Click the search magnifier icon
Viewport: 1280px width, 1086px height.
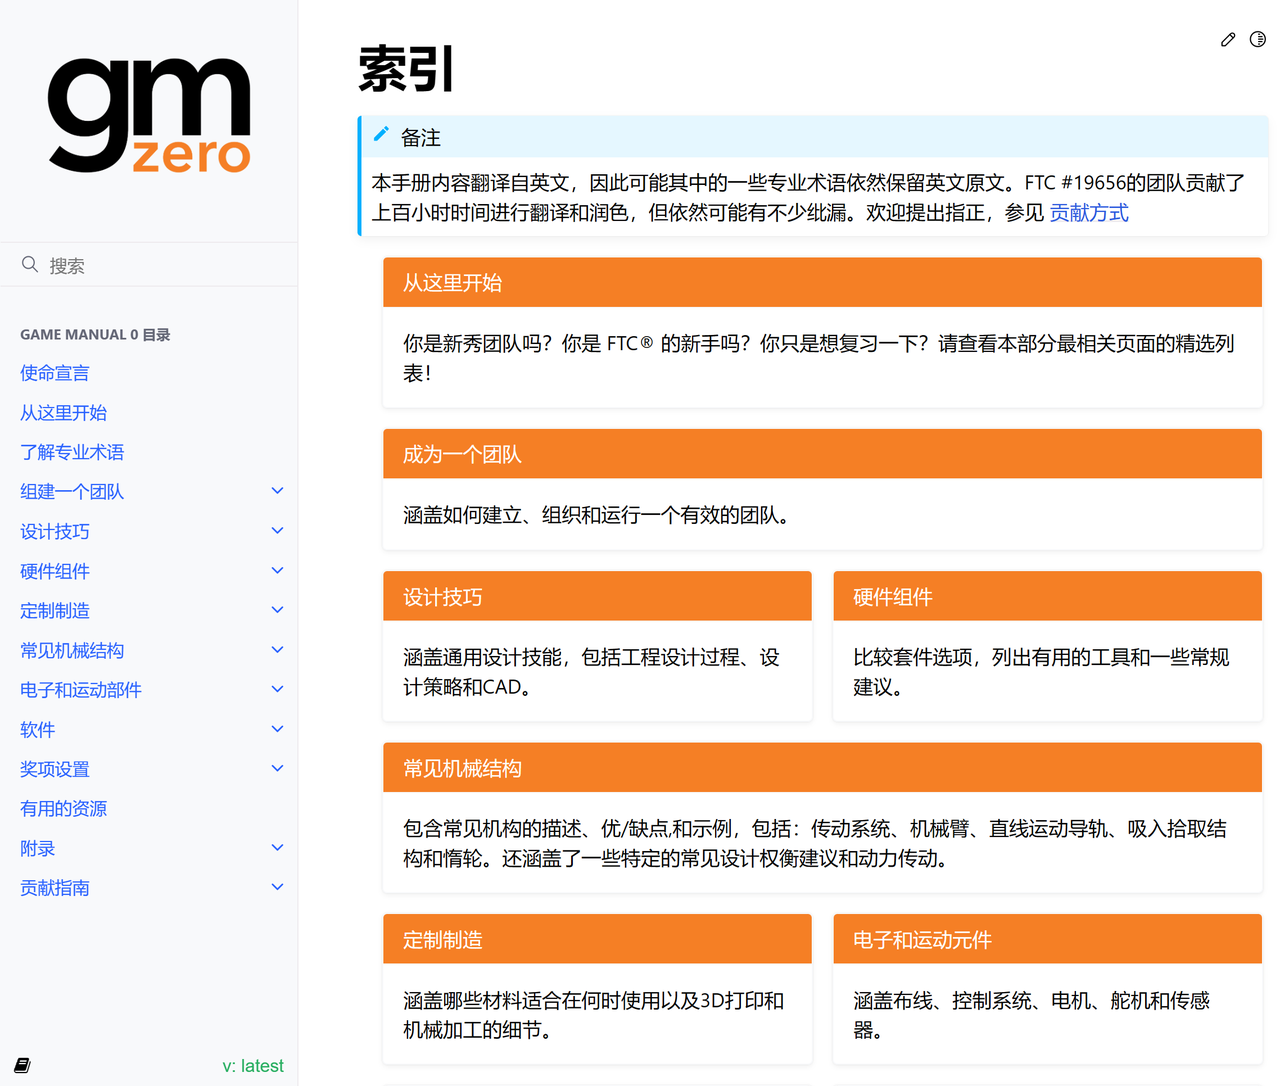pos(30,264)
